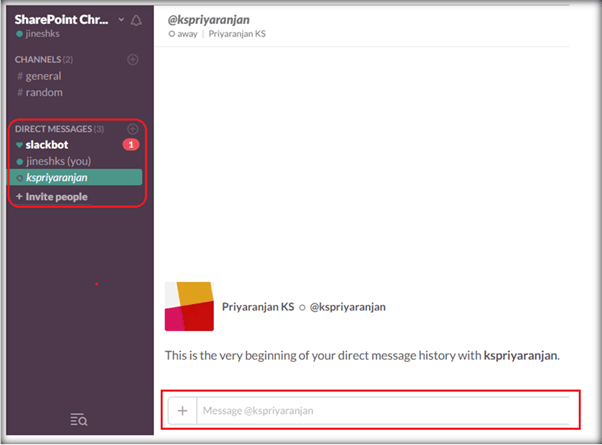The width and height of the screenshot is (602, 445).
Task: Click Invite people link
Action: [x=52, y=197]
